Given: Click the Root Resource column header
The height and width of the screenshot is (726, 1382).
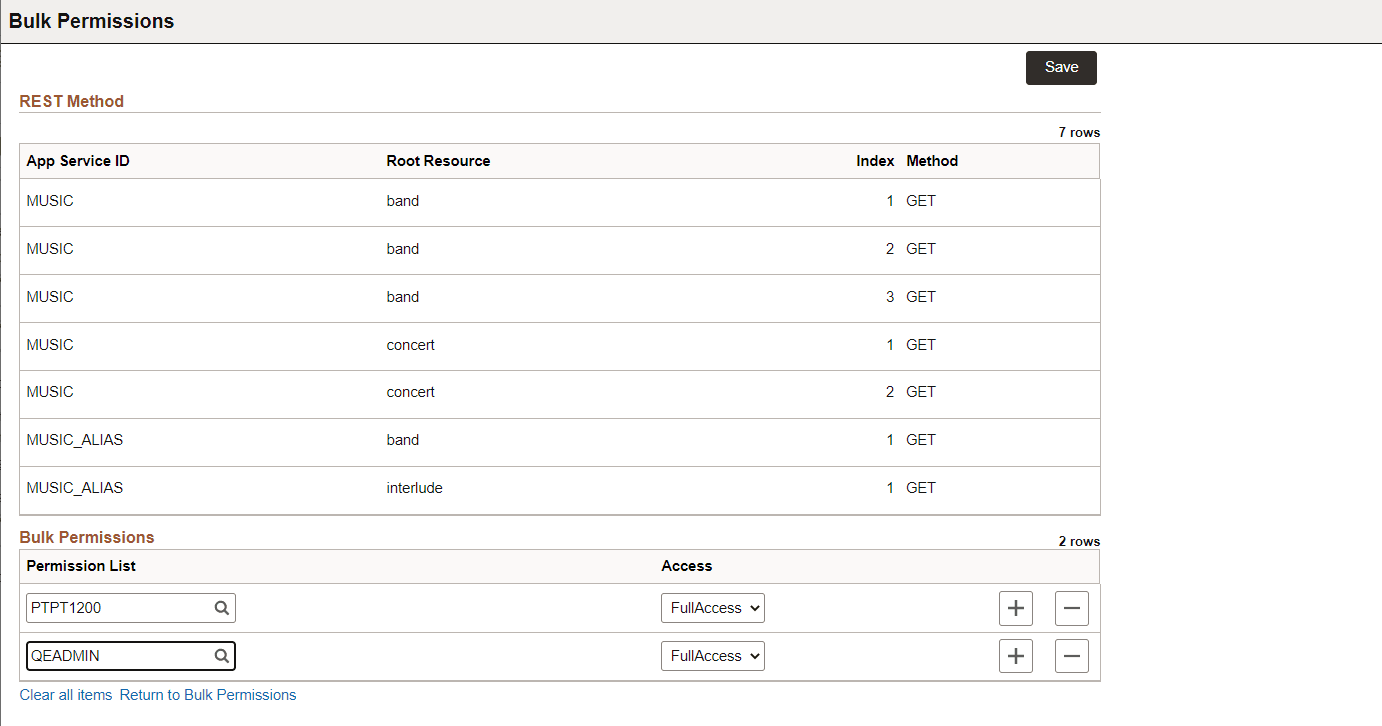Looking at the screenshot, I should pyautogui.click(x=438, y=160).
